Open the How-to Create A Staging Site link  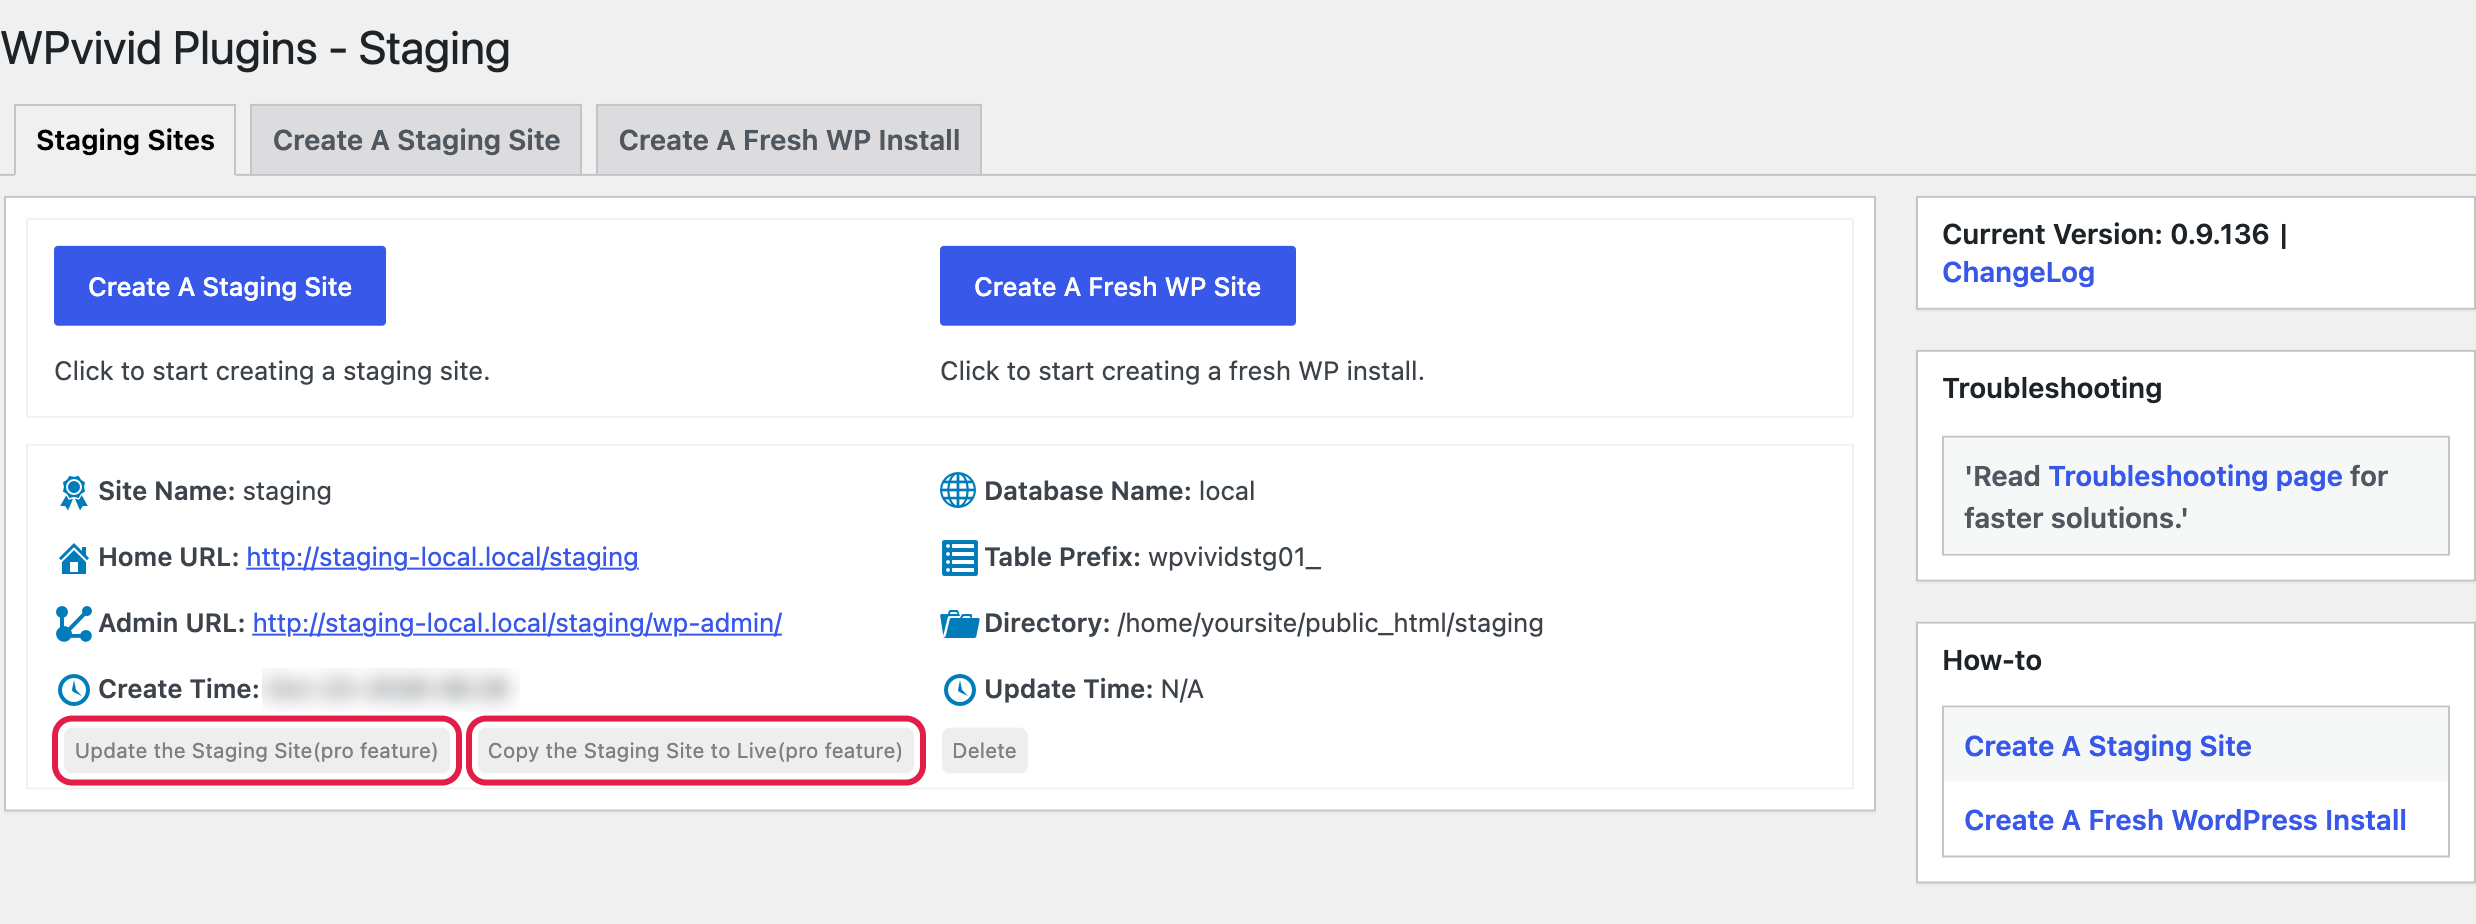tap(2108, 746)
